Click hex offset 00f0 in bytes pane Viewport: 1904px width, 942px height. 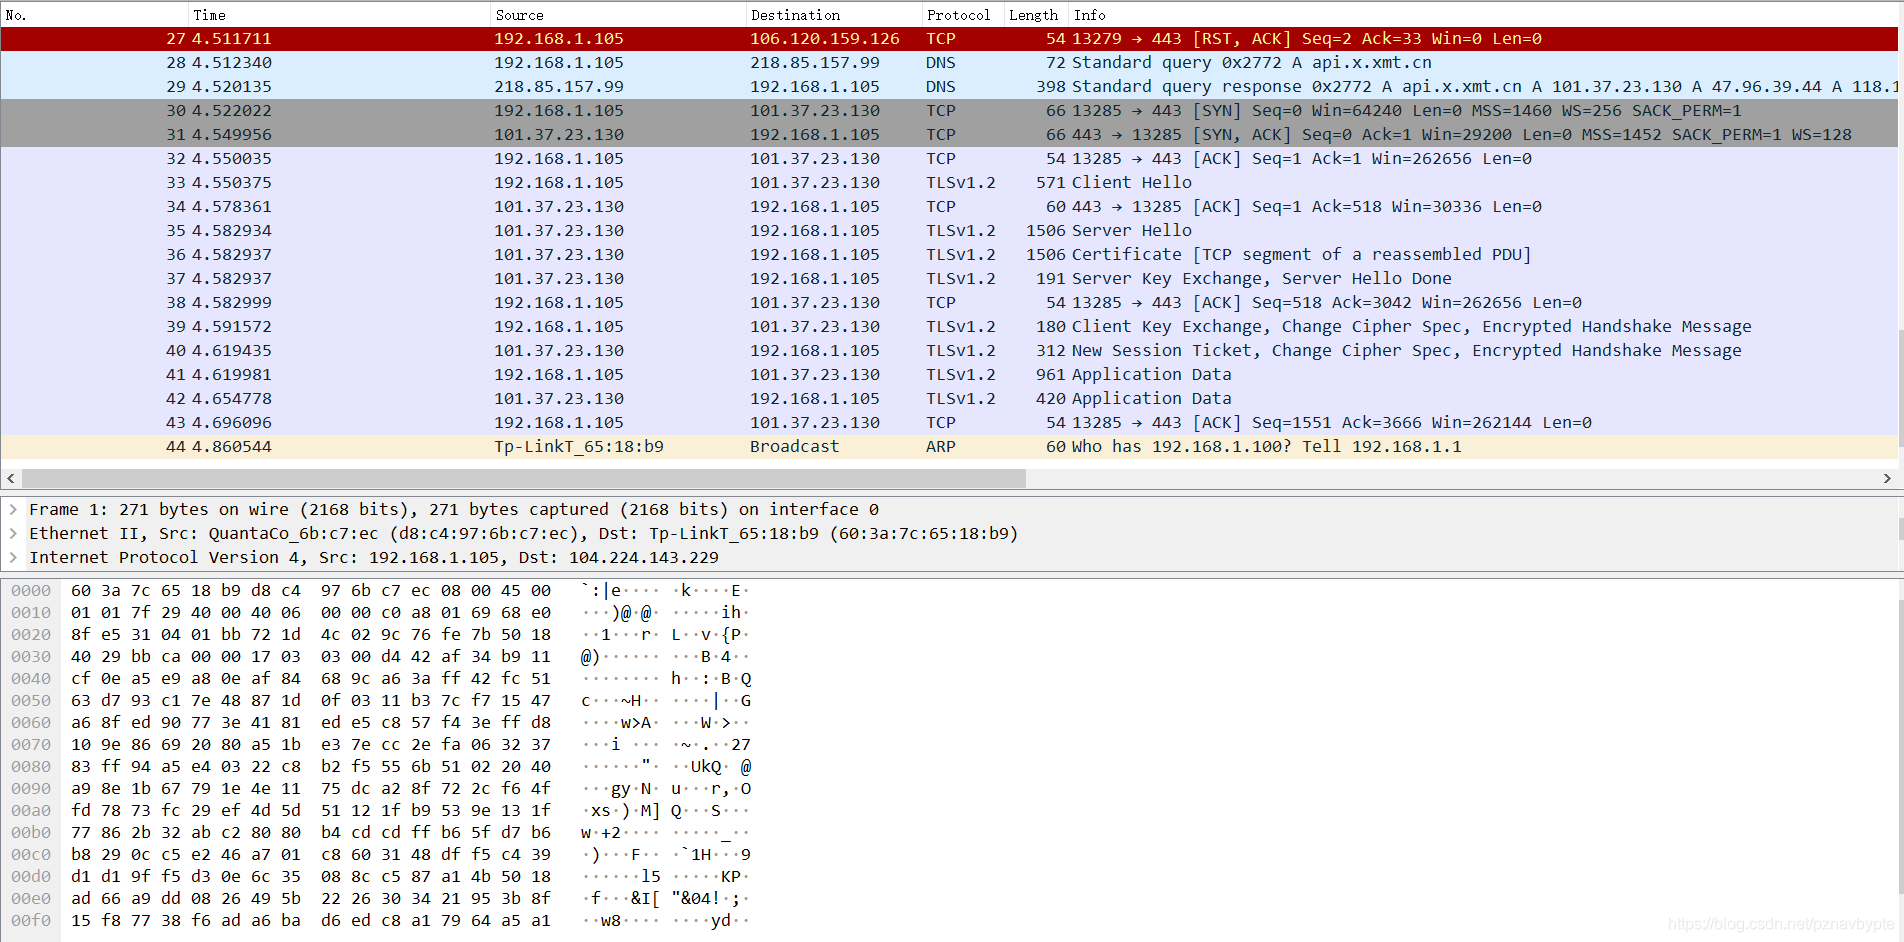(x=31, y=921)
